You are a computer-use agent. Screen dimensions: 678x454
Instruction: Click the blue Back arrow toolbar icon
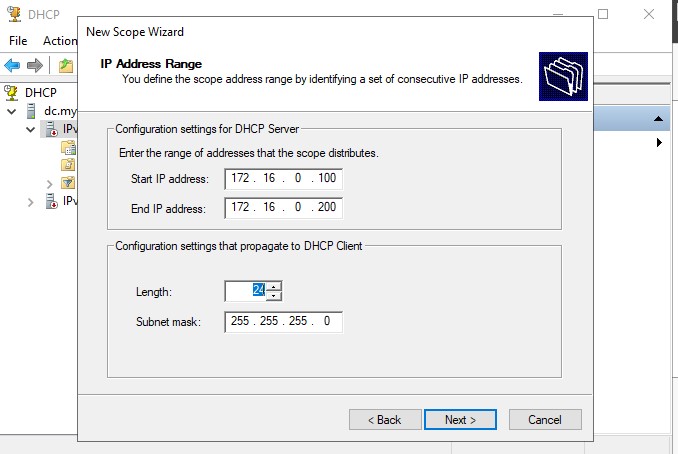tap(12, 65)
